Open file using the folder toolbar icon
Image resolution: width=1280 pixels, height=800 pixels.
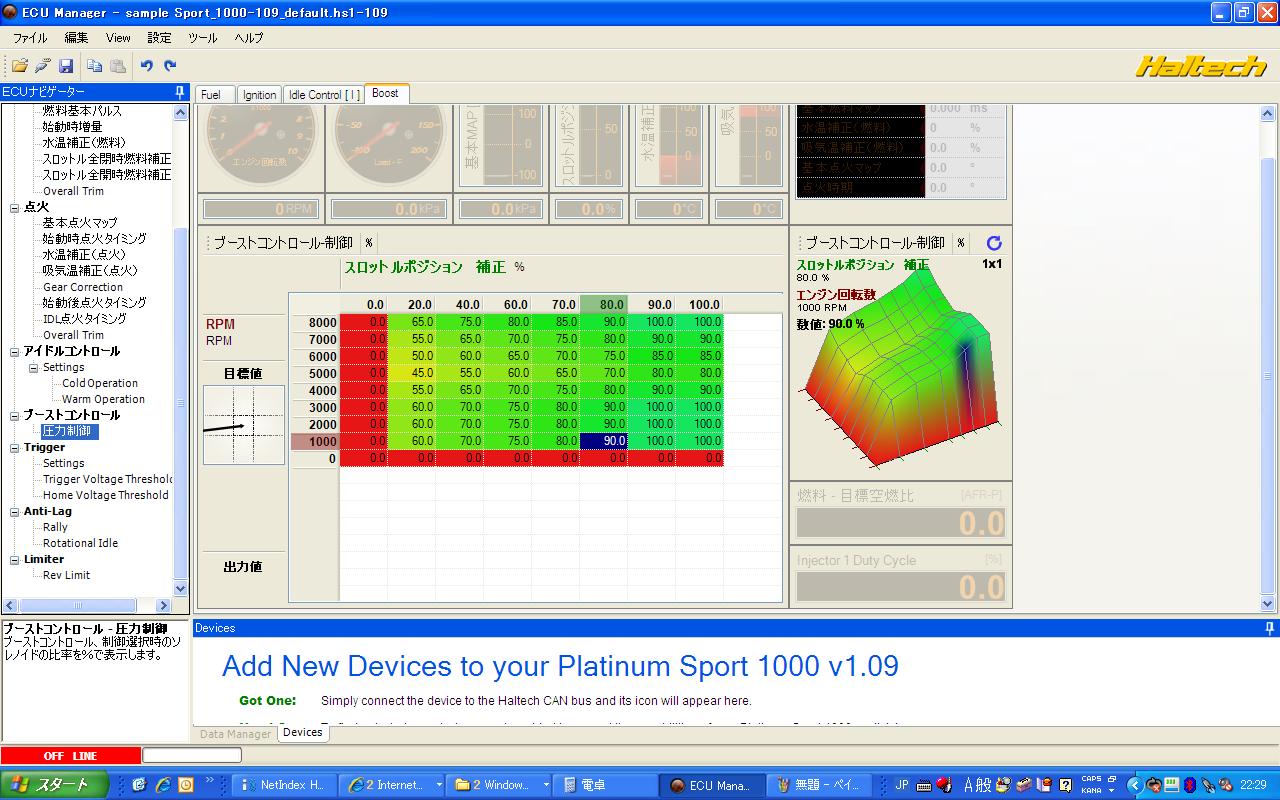tap(19, 66)
